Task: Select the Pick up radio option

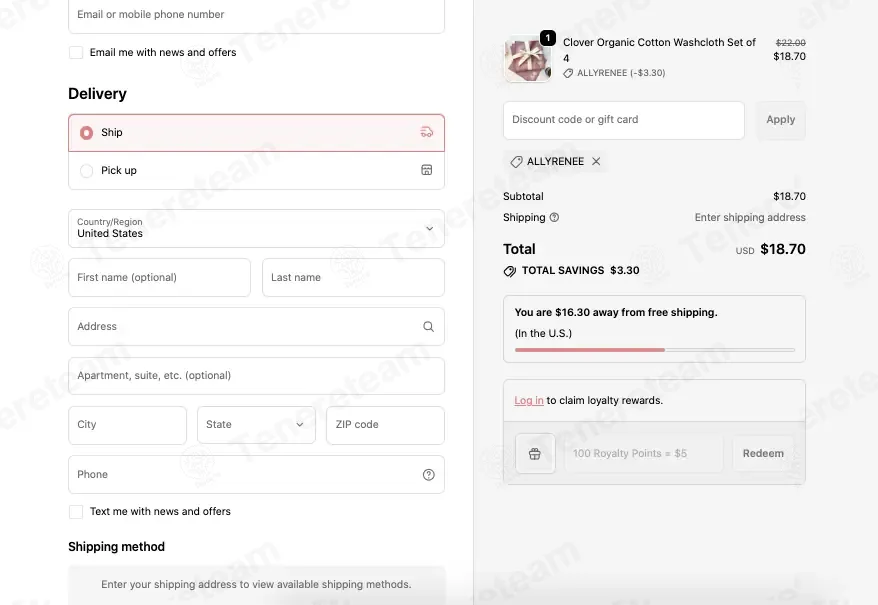Action: click(x=86, y=170)
